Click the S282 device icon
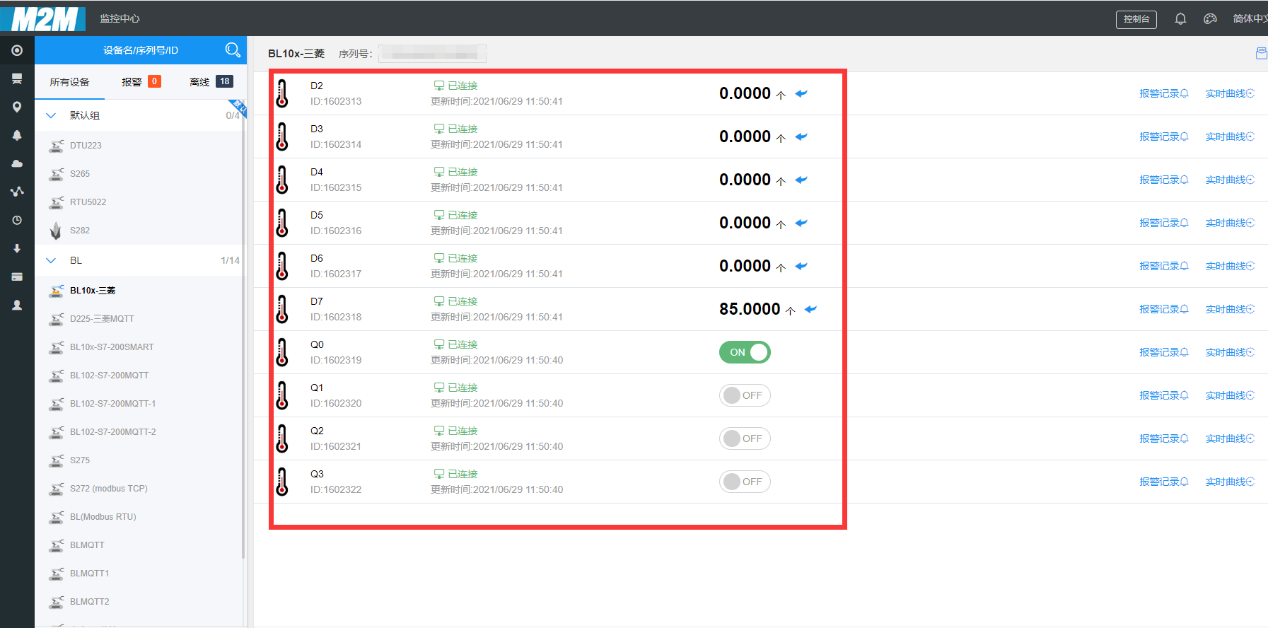This screenshot has width=1268, height=628. [56, 230]
